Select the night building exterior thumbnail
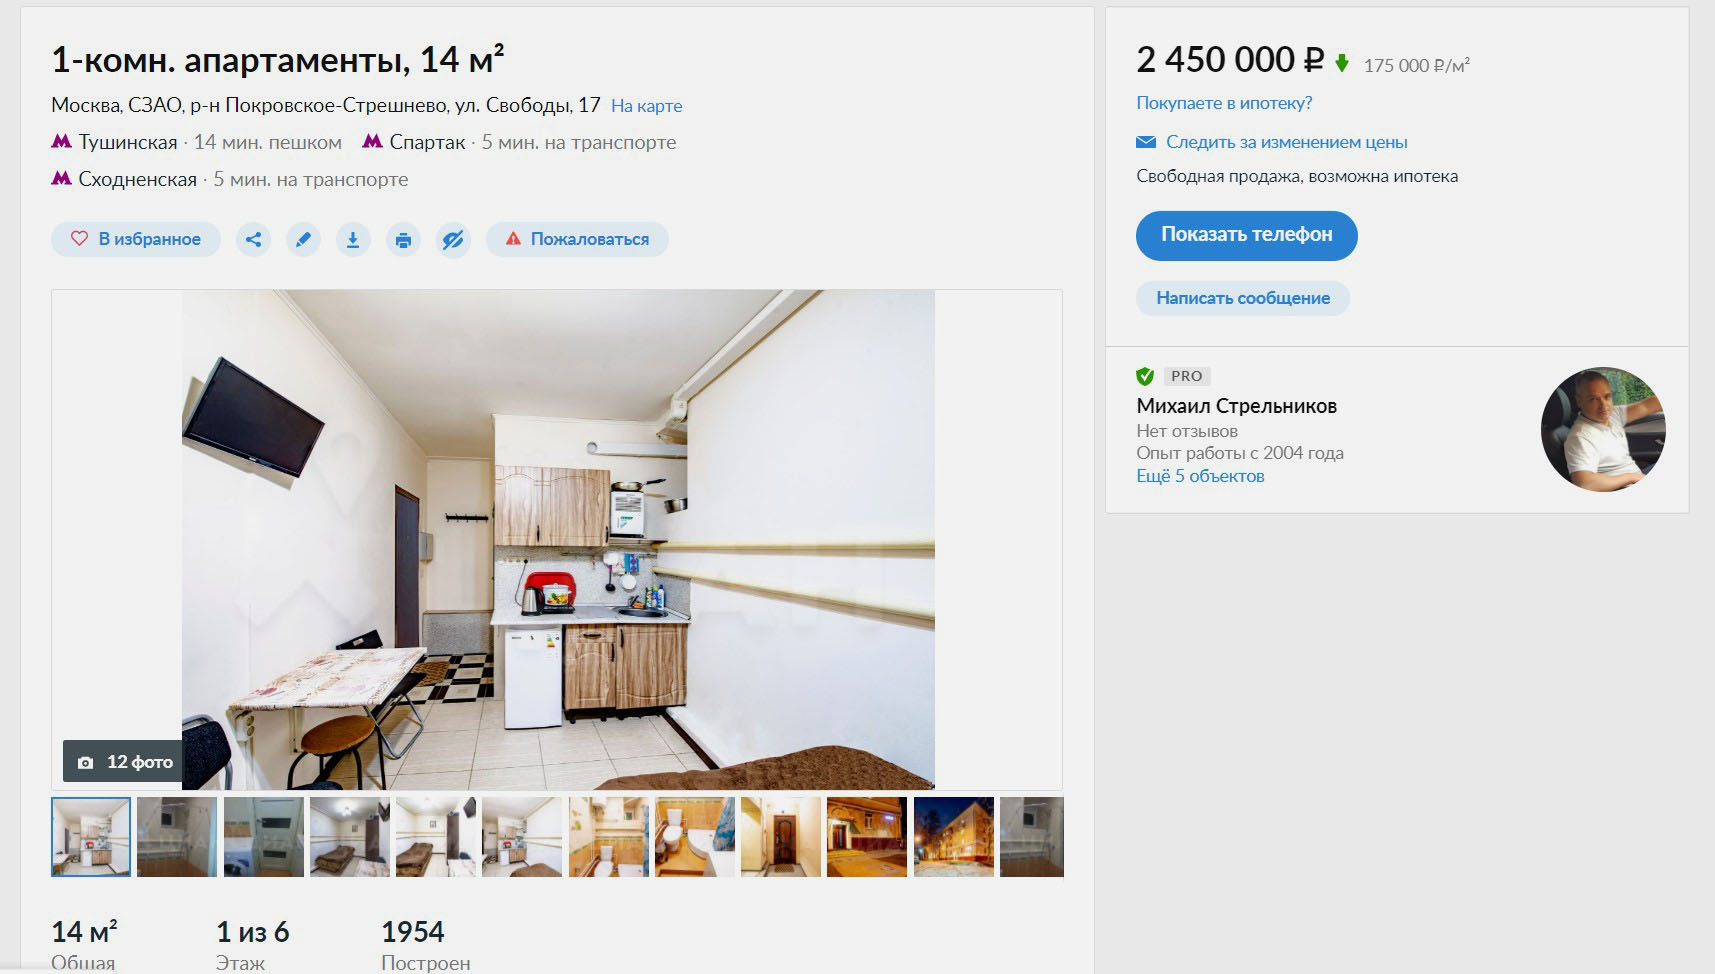Viewport: 1715px width, 974px height. [x=954, y=837]
